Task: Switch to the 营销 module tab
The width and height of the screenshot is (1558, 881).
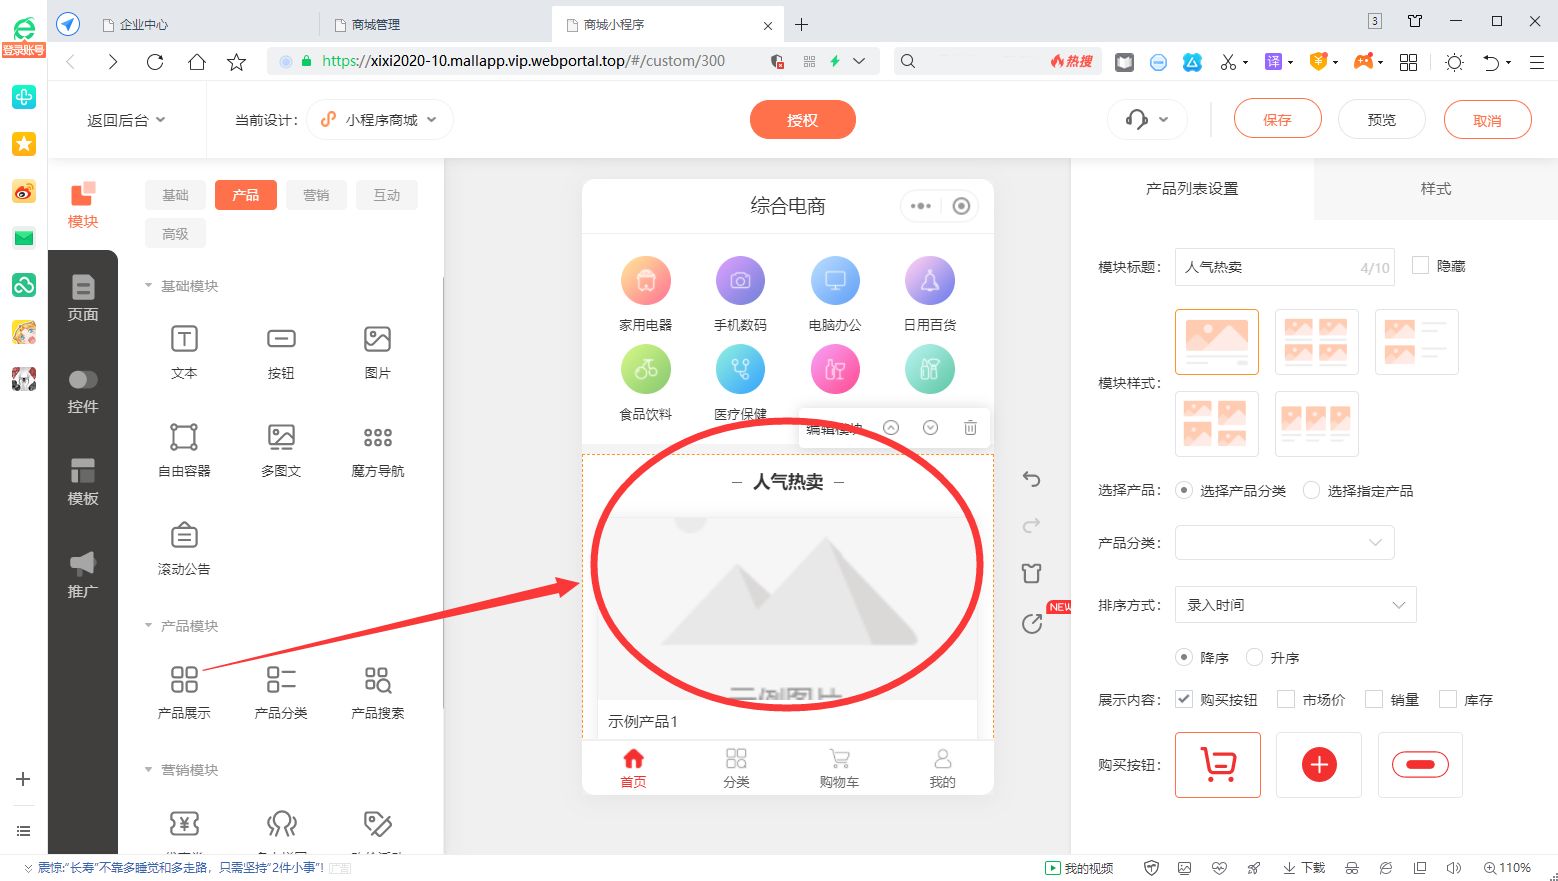Action: [x=316, y=194]
